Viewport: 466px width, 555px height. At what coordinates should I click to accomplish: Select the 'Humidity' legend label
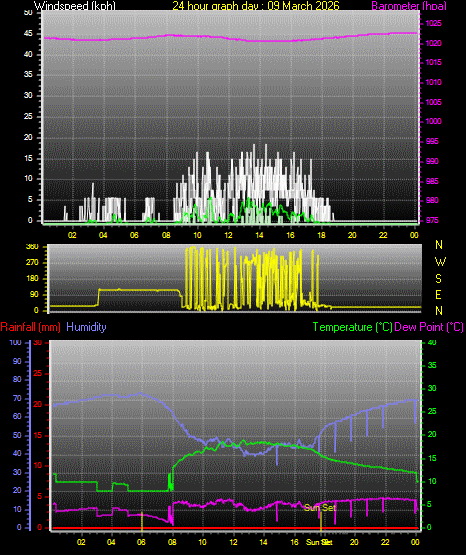[x=86, y=327]
